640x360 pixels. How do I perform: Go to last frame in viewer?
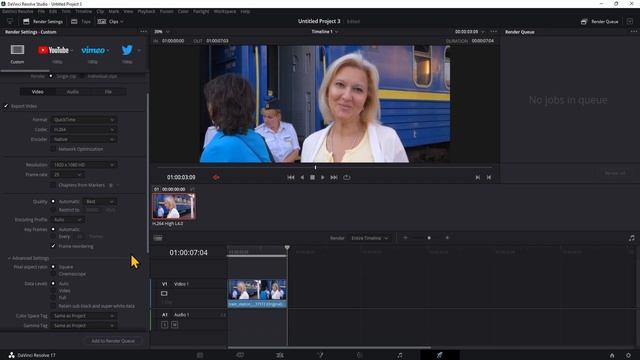(334, 178)
